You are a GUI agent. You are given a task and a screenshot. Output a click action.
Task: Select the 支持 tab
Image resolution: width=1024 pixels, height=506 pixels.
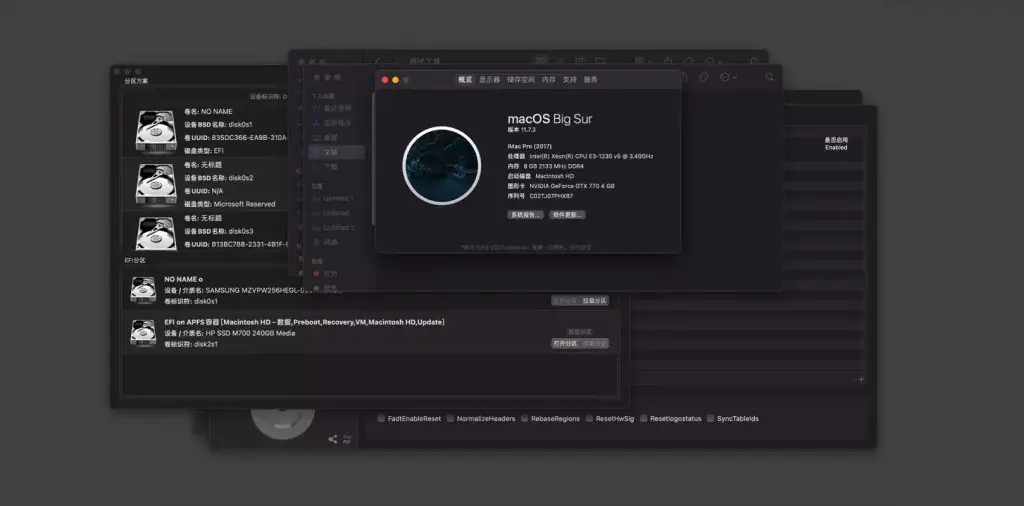point(569,80)
